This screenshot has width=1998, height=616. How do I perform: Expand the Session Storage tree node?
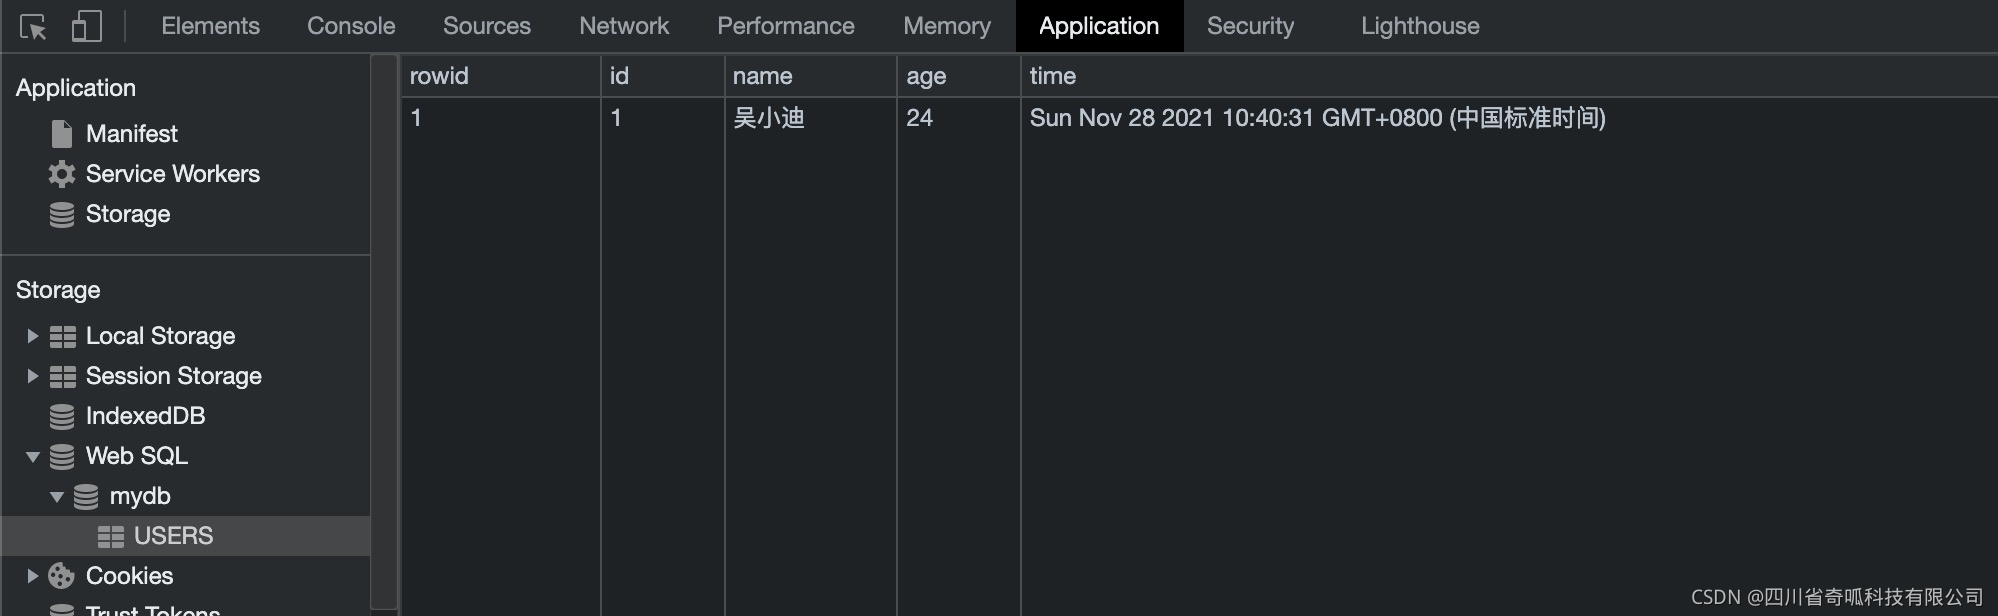coord(32,376)
